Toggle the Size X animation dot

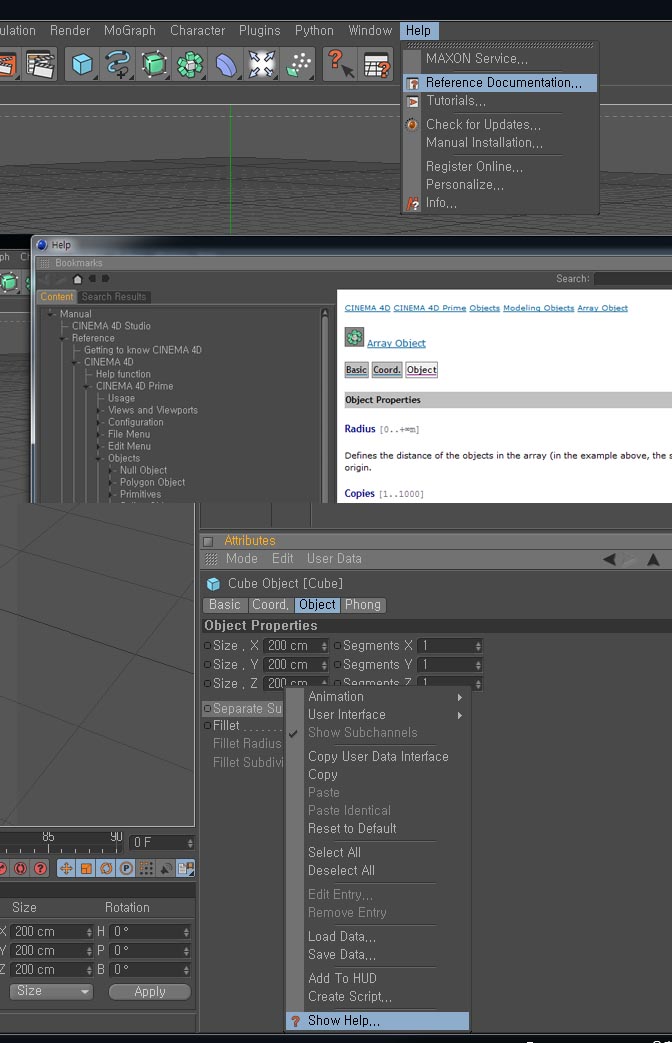[x=207, y=645]
